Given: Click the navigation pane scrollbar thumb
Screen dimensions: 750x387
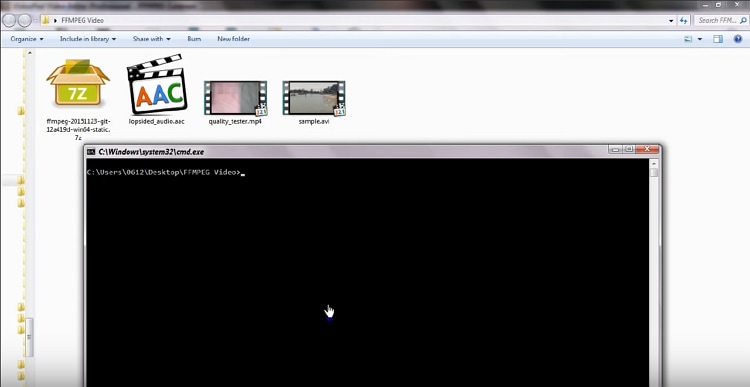Looking at the screenshot, I should click(29, 337).
